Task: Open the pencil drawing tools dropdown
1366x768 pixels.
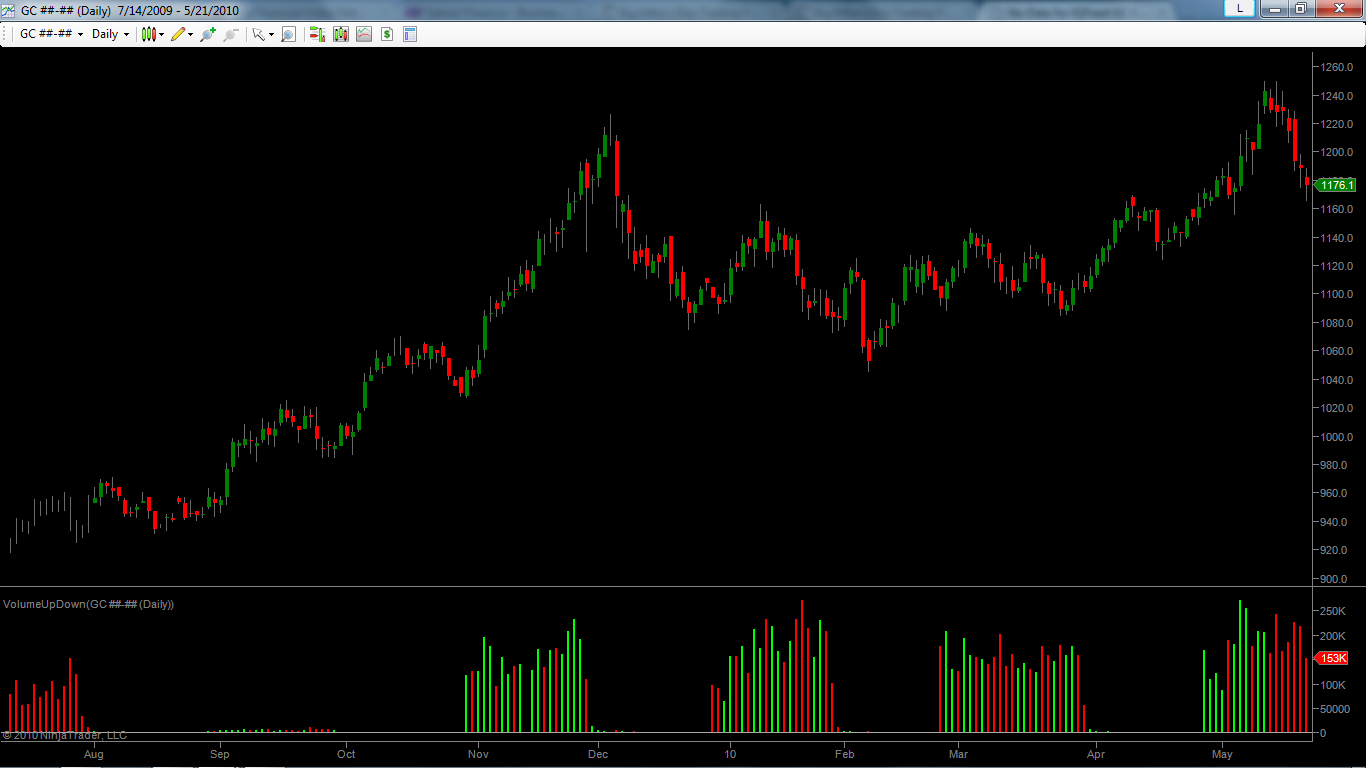Action: [182, 34]
